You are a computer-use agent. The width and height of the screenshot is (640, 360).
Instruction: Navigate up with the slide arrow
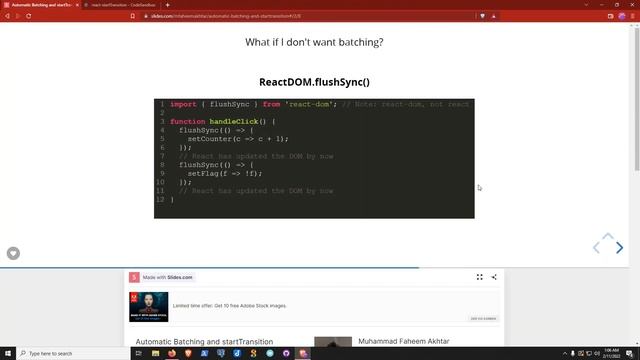[608, 236]
